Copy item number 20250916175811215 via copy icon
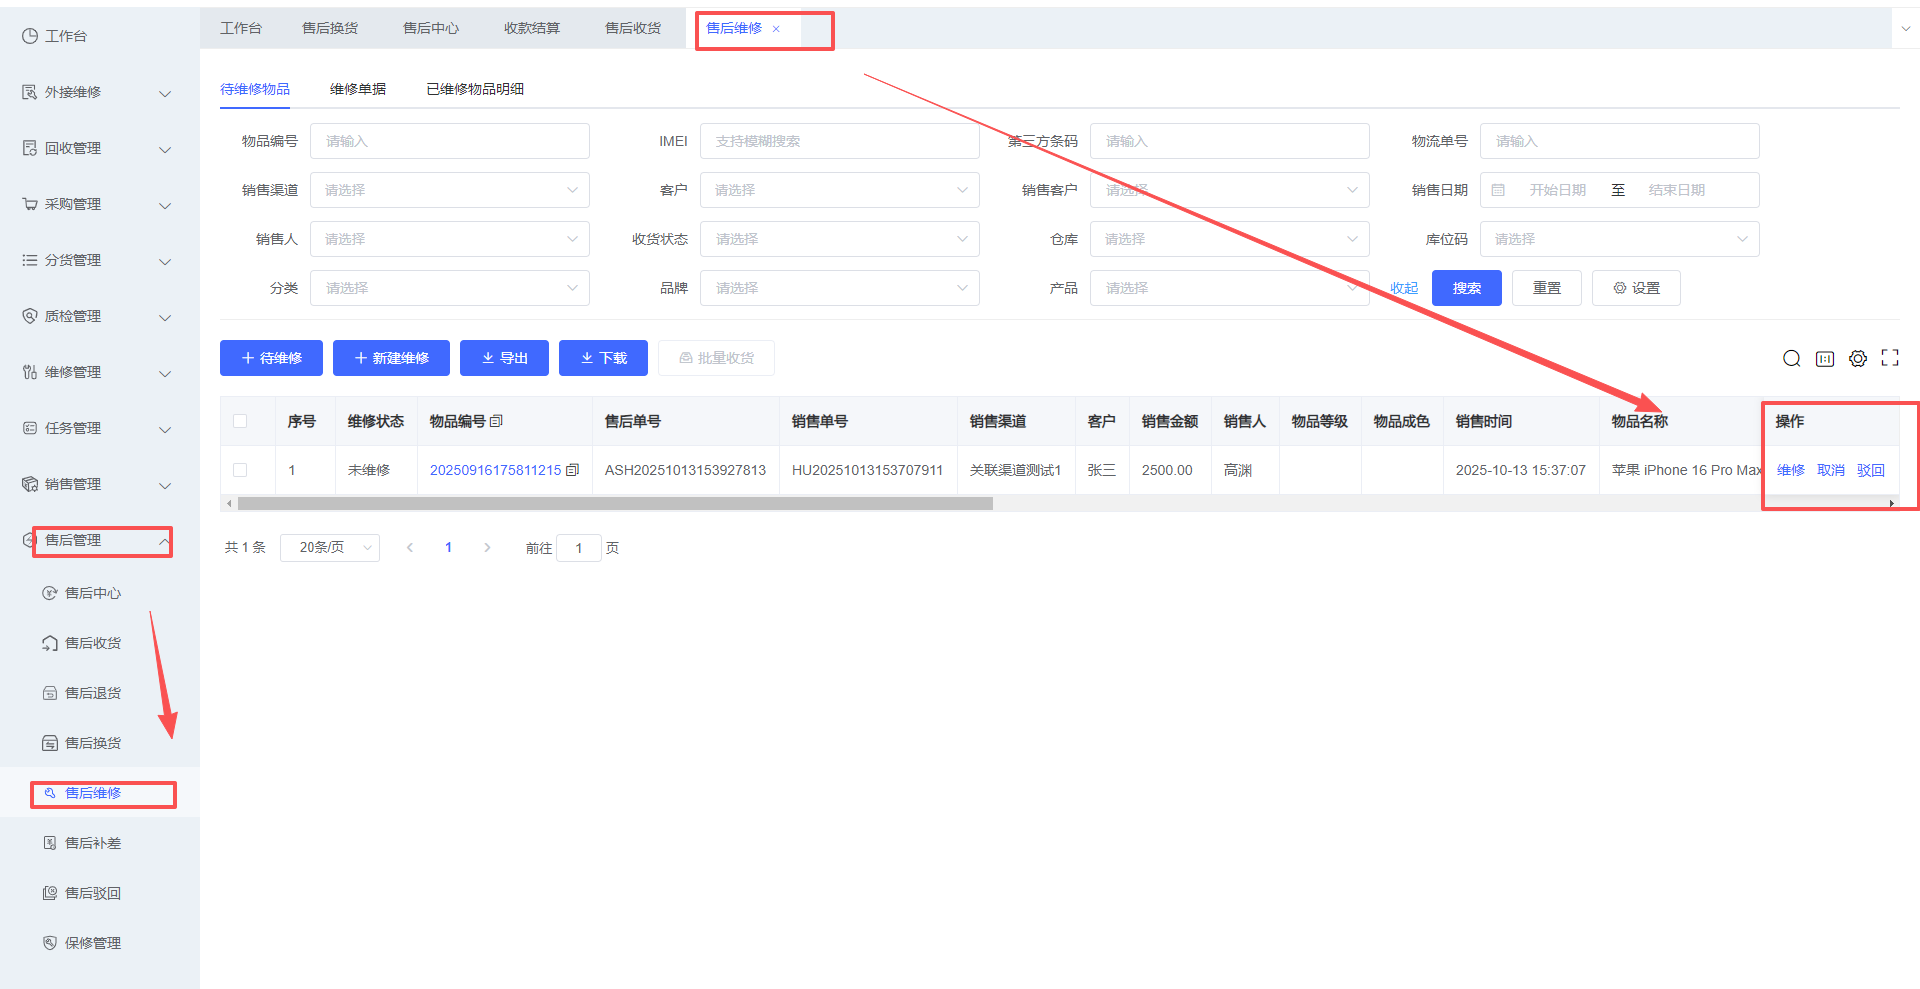The image size is (1920, 989). point(572,470)
